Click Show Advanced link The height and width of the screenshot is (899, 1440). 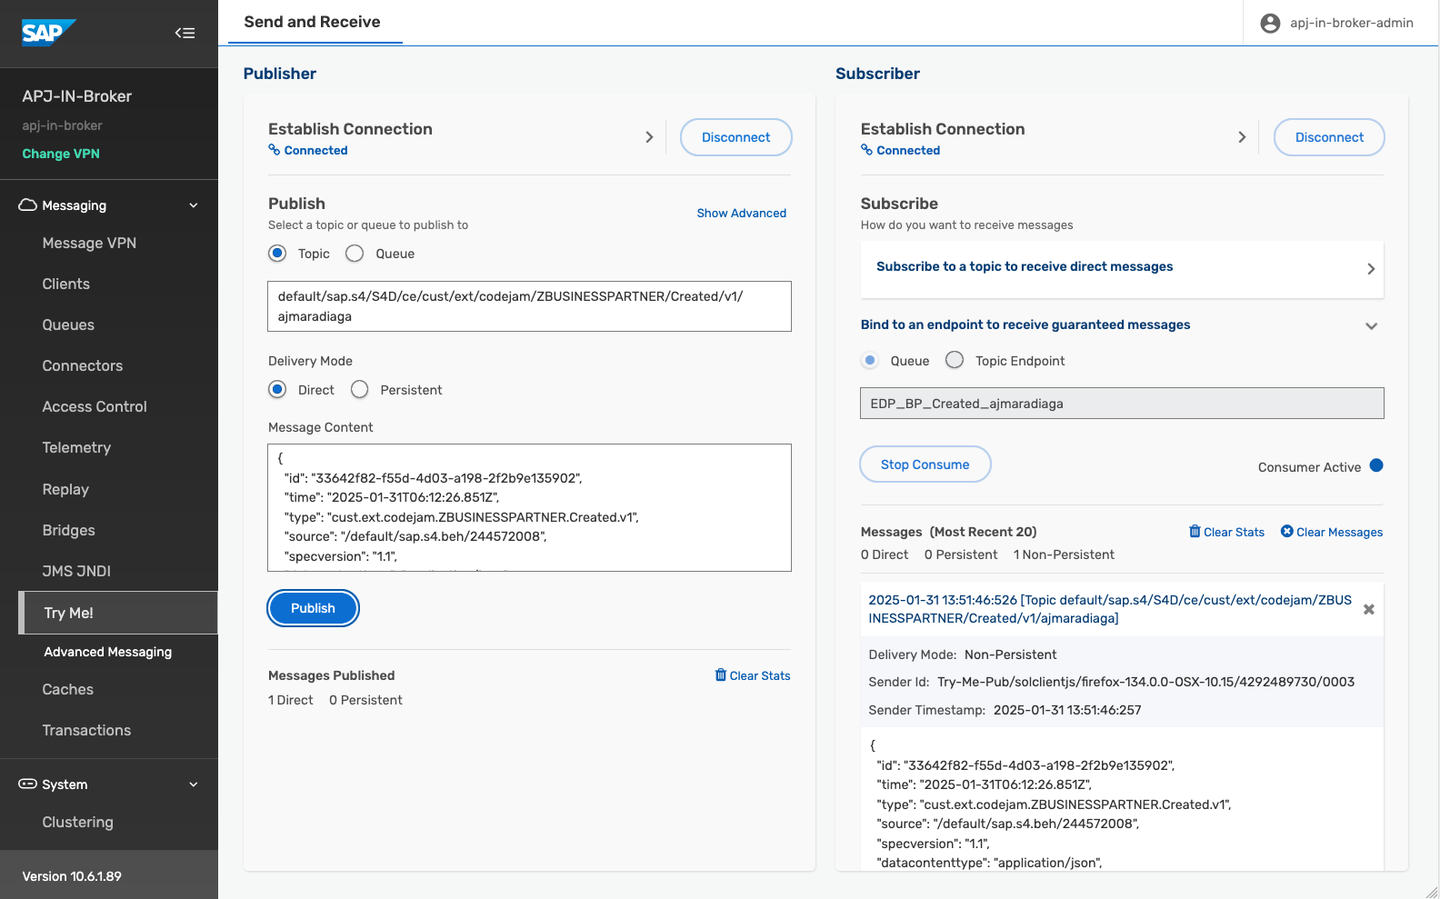[x=741, y=213]
